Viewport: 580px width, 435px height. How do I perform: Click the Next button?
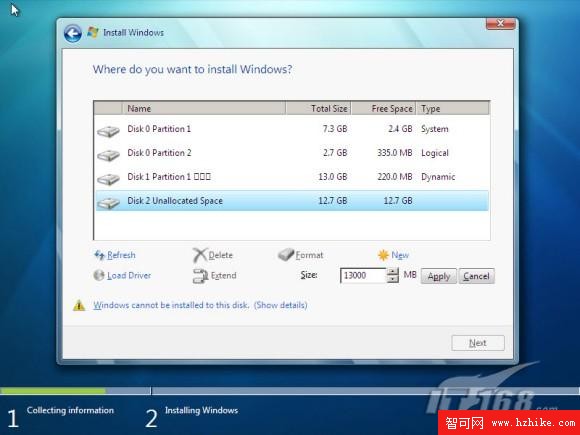click(478, 343)
